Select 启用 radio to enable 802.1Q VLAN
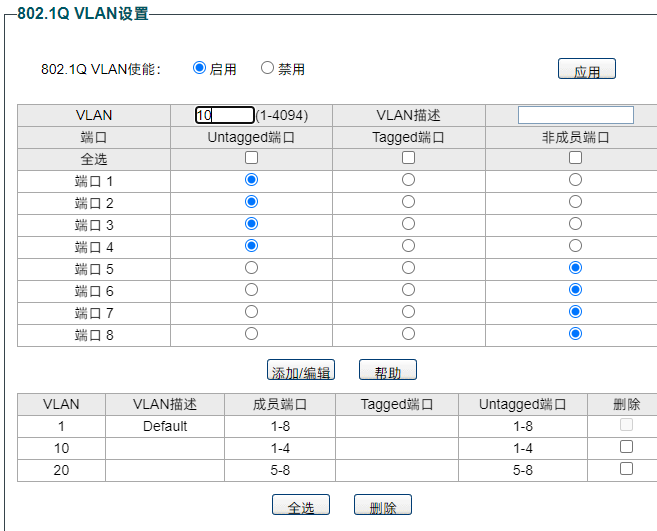 click(199, 68)
